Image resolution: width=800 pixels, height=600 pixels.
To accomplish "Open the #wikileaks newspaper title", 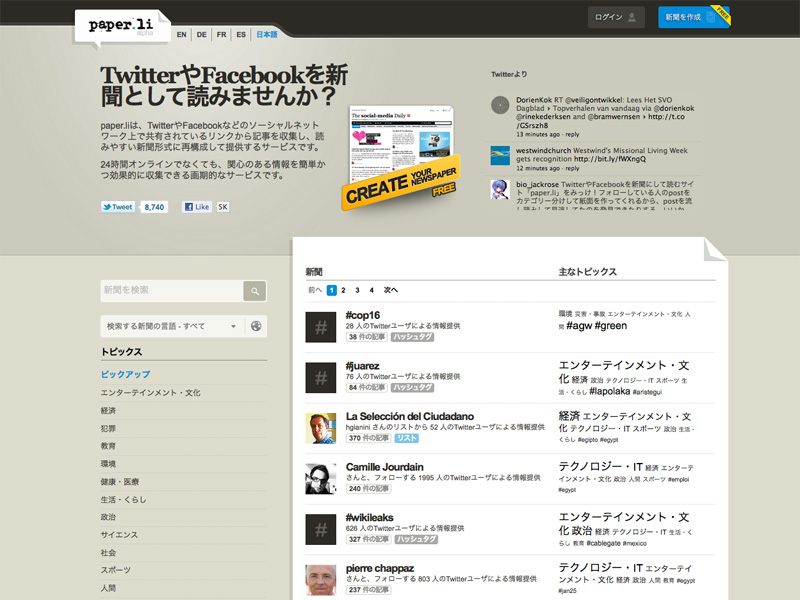I will pos(369,517).
